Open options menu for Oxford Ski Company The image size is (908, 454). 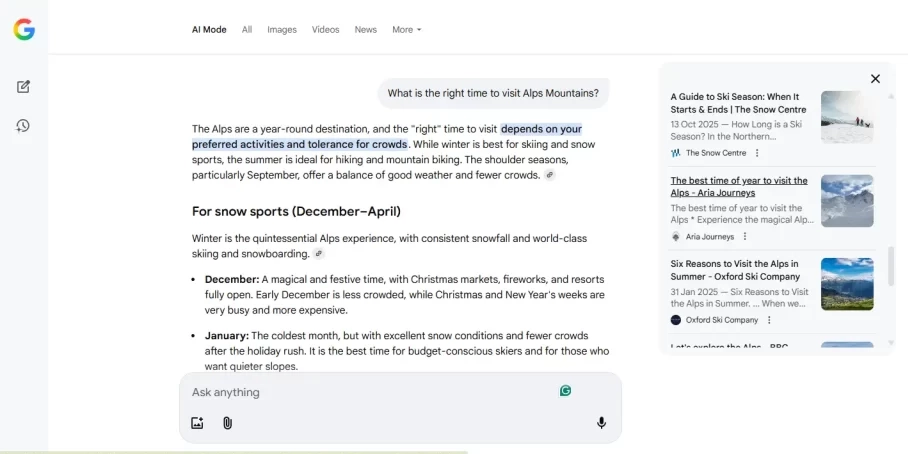pyautogui.click(x=769, y=320)
